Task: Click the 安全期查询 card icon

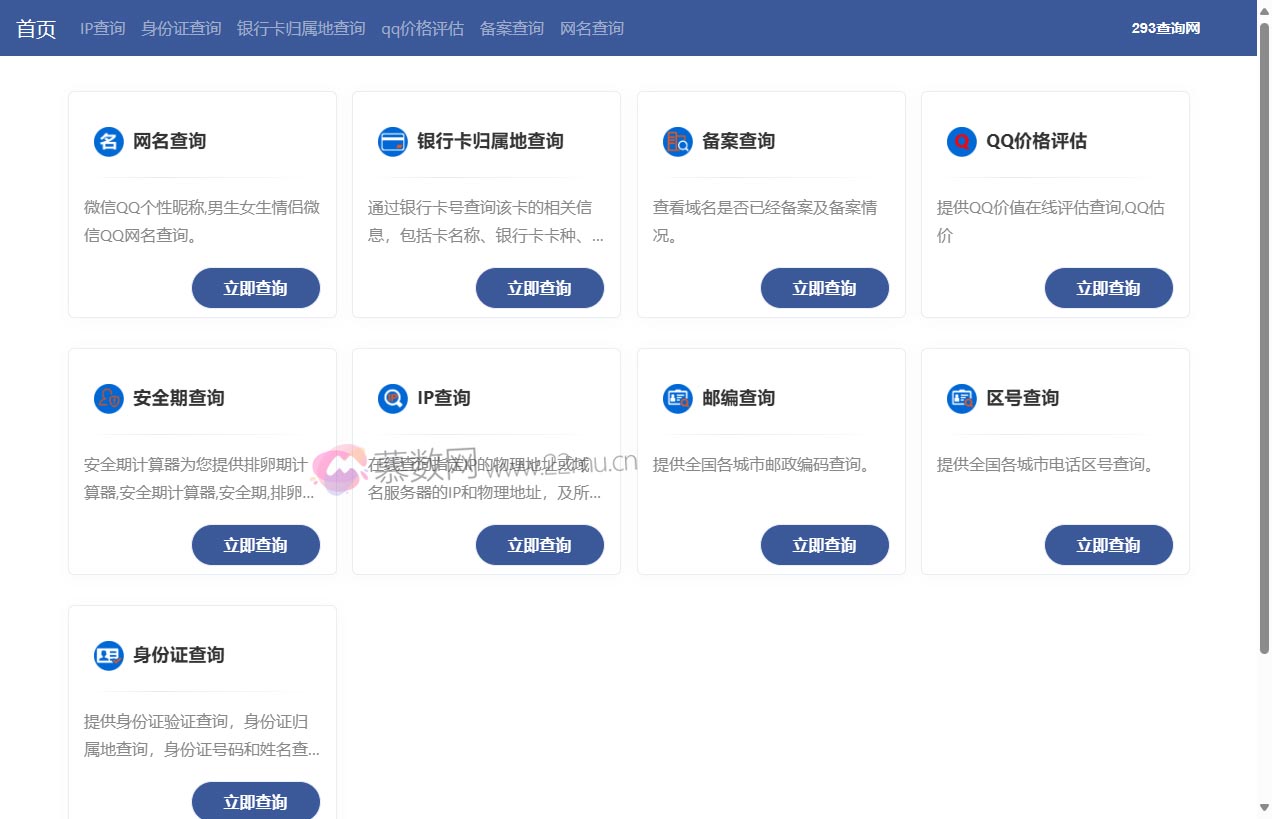Action: pos(108,399)
